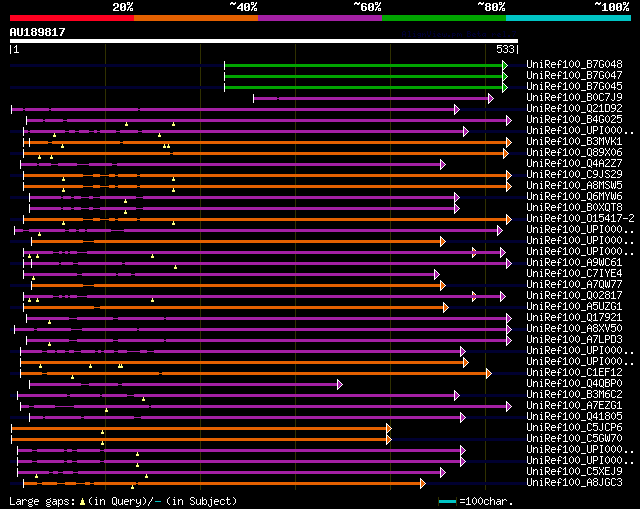
Task: Click the green alignment bar for B7G048
Action: [x=363, y=65]
